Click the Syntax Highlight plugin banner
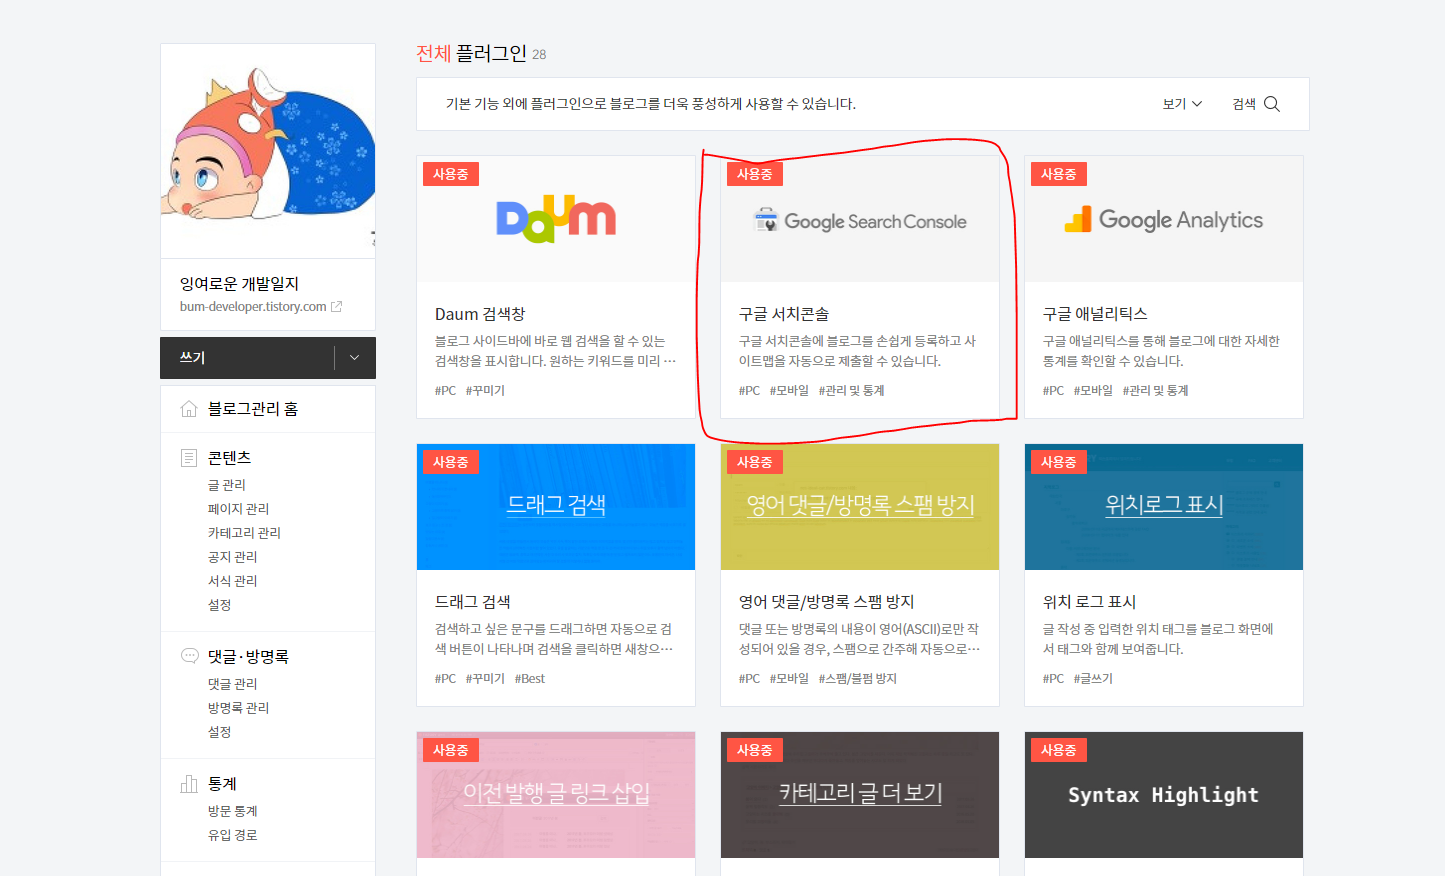 tap(1164, 795)
